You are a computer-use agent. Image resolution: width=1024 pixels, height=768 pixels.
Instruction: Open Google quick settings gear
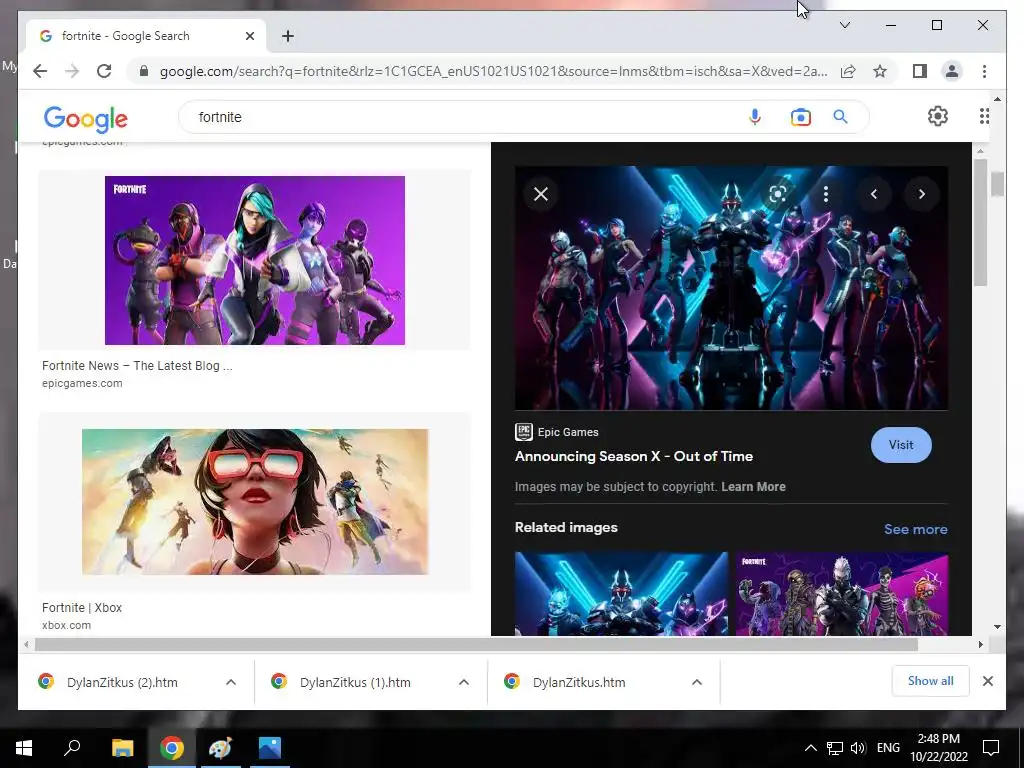(x=938, y=116)
